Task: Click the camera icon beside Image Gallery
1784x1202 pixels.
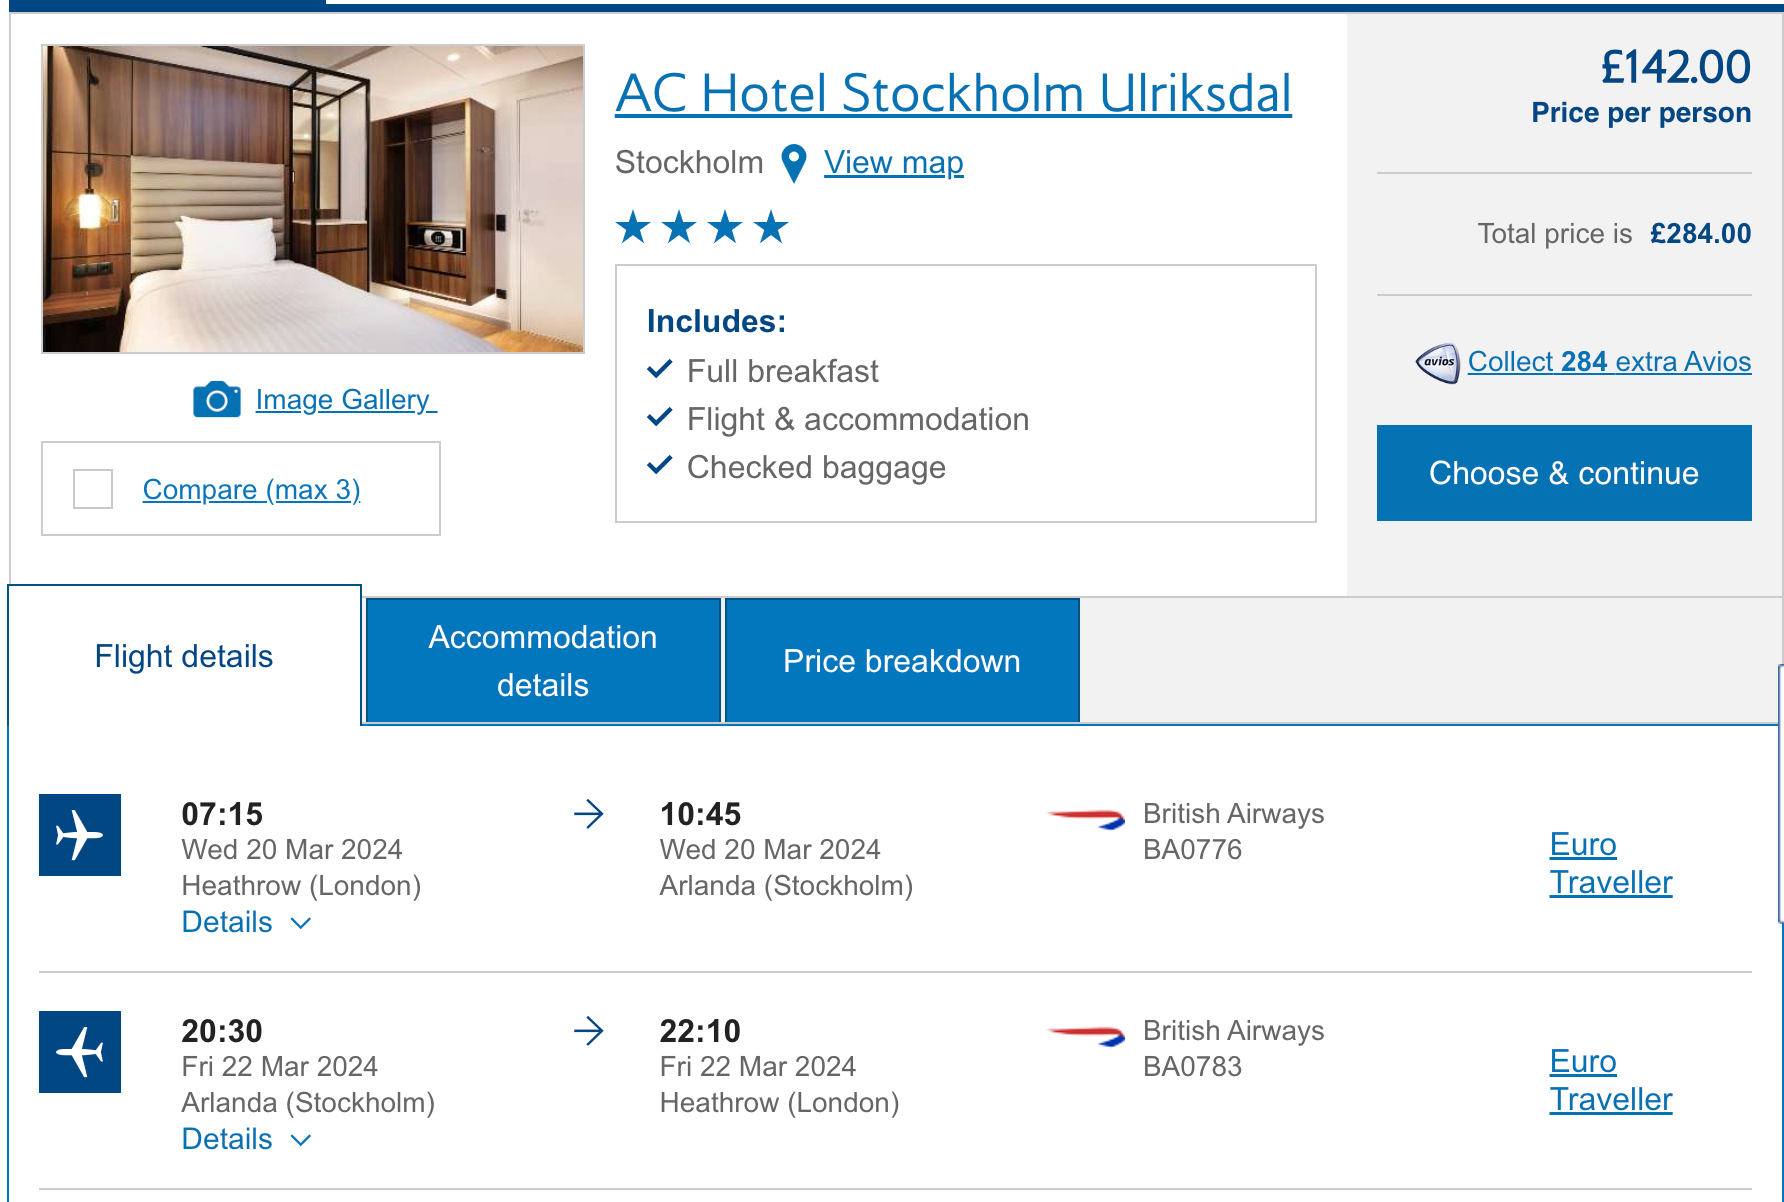Action: click(x=216, y=400)
